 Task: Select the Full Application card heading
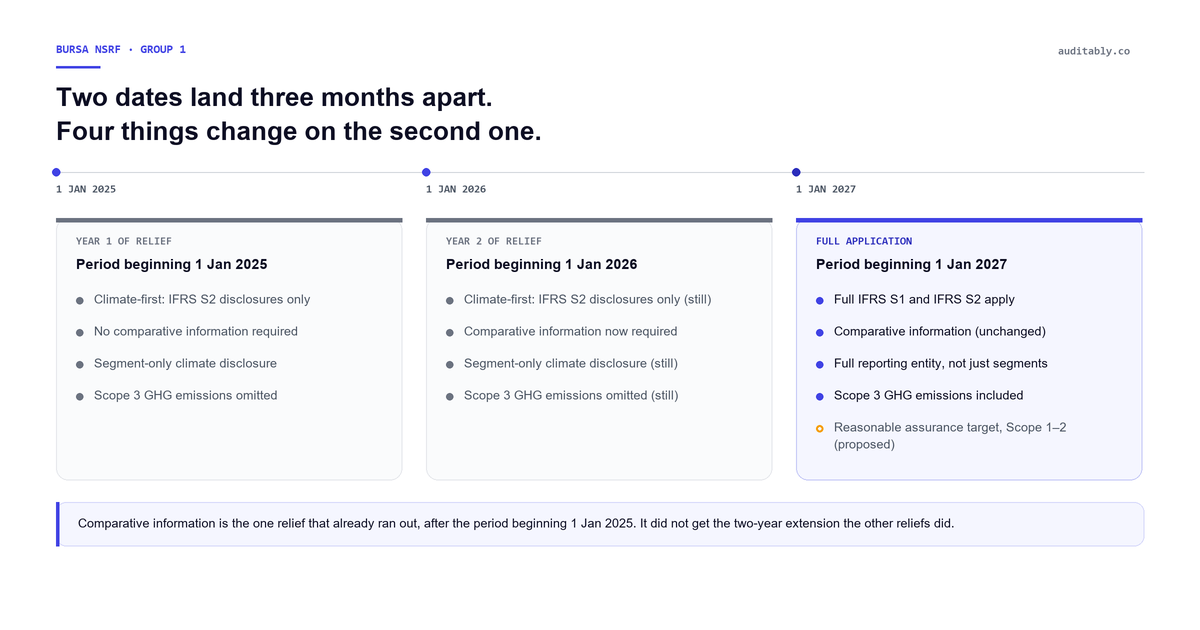pyautogui.click(x=864, y=241)
